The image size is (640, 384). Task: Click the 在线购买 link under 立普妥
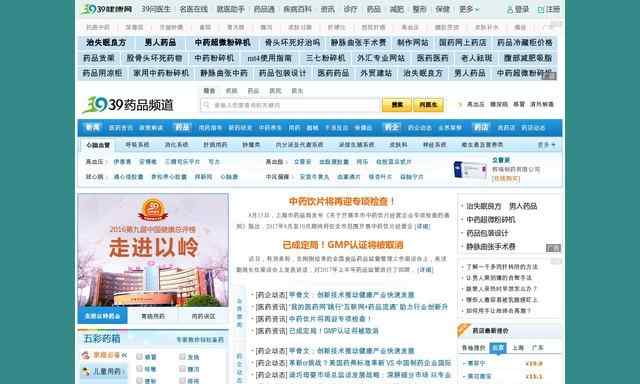(x=506, y=178)
